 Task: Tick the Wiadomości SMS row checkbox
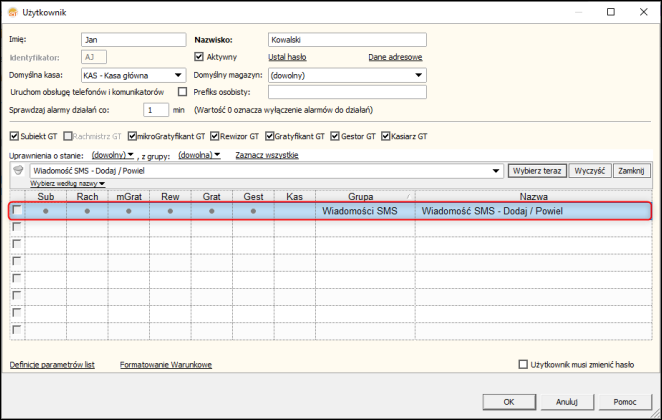pyautogui.click(x=17, y=210)
